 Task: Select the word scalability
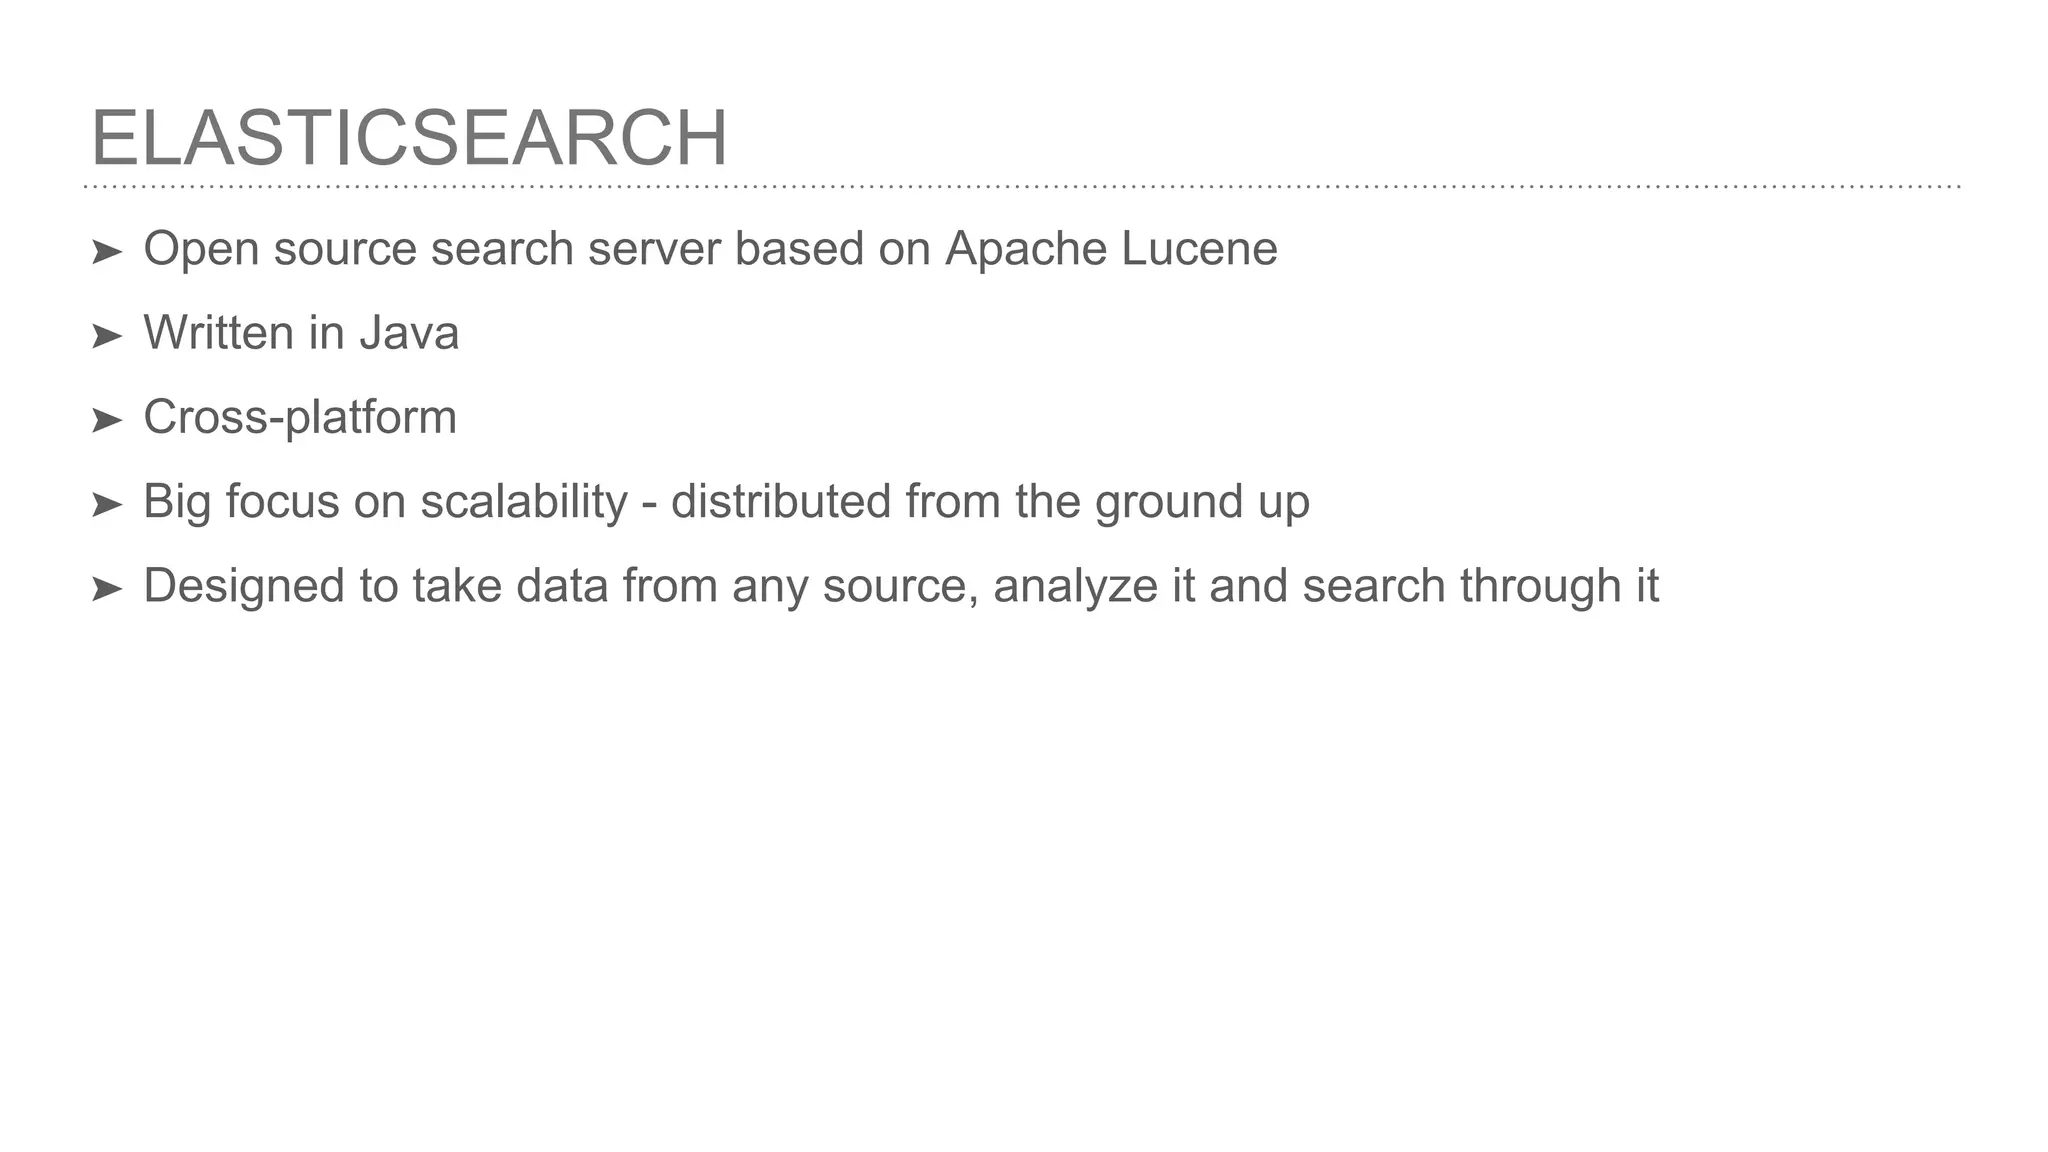click(524, 503)
